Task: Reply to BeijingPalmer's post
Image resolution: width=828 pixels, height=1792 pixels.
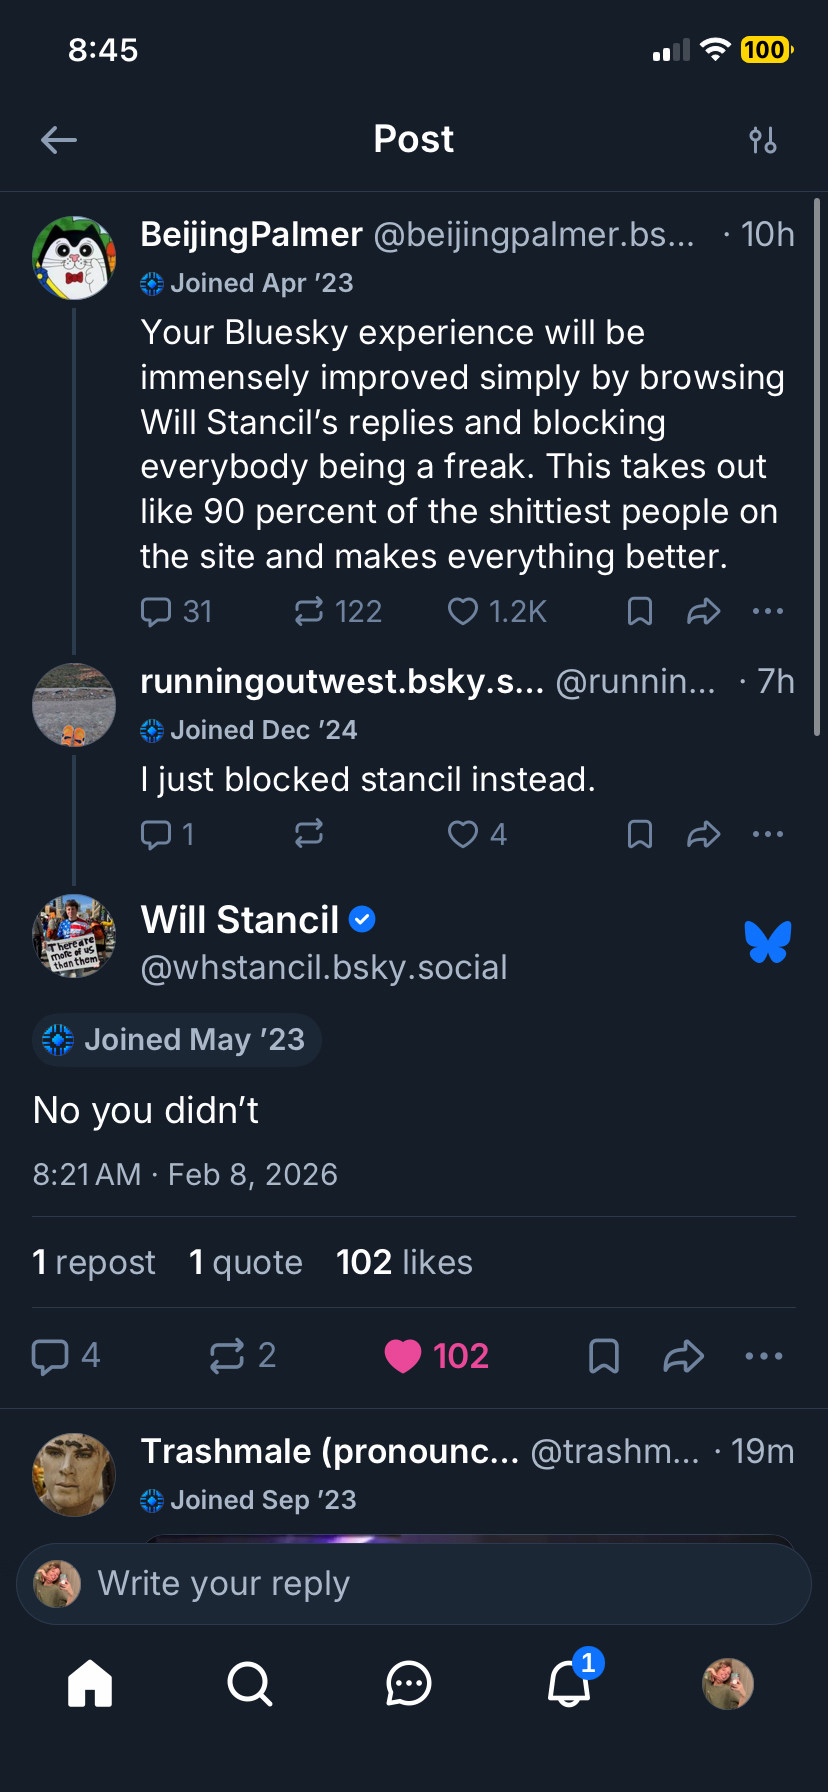Action: (x=156, y=611)
